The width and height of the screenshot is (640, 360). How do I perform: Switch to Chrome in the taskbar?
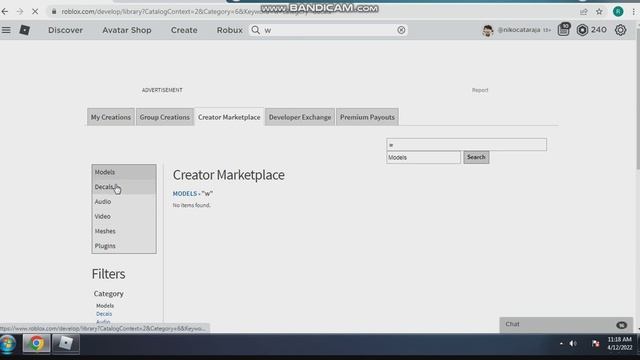click(x=36, y=343)
